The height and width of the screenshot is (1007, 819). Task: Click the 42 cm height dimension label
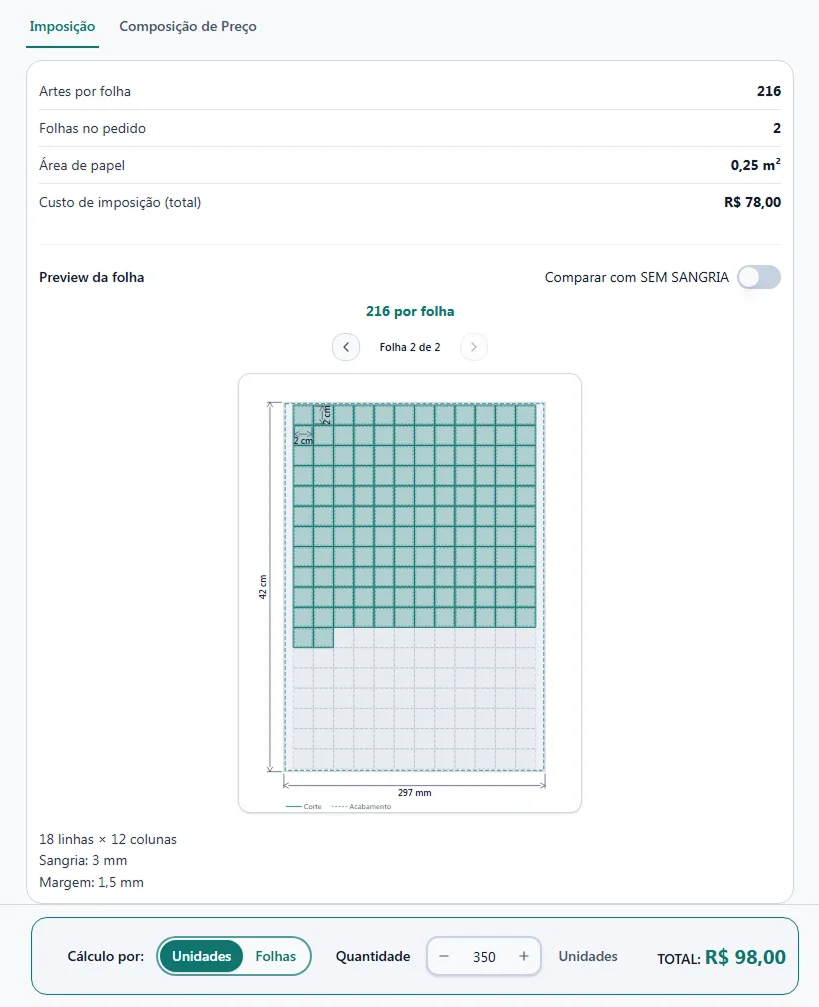pyautogui.click(x=262, y=586)
